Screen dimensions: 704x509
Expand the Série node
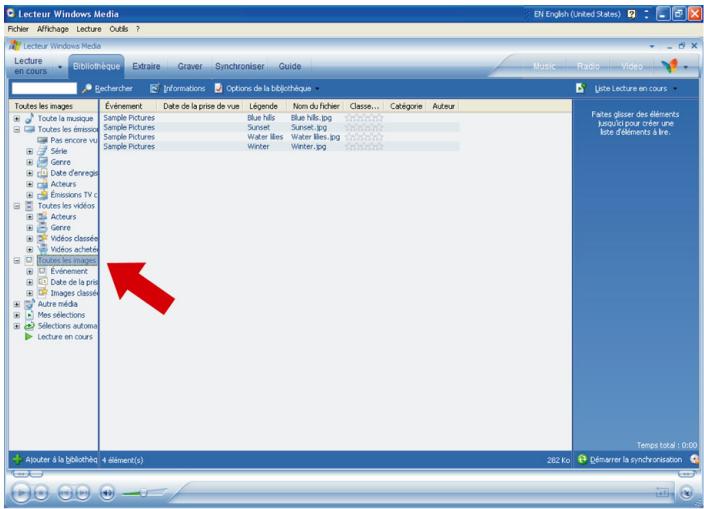30,151
